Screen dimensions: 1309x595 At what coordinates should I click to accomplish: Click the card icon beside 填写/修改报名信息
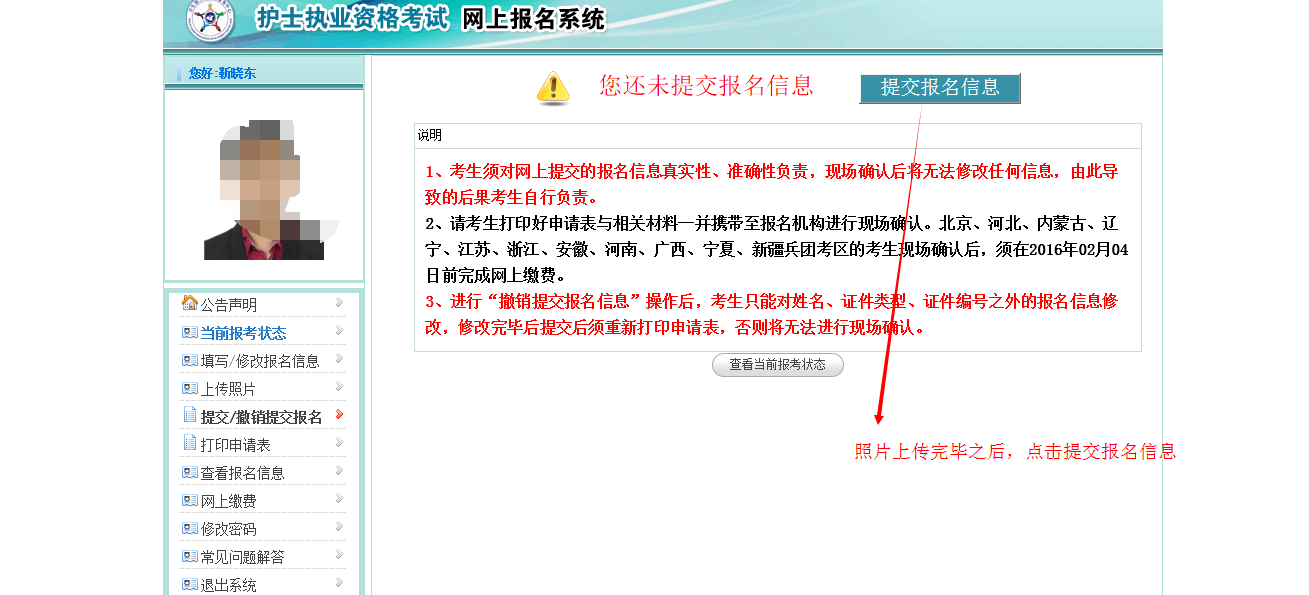click(x=189, y=360)
